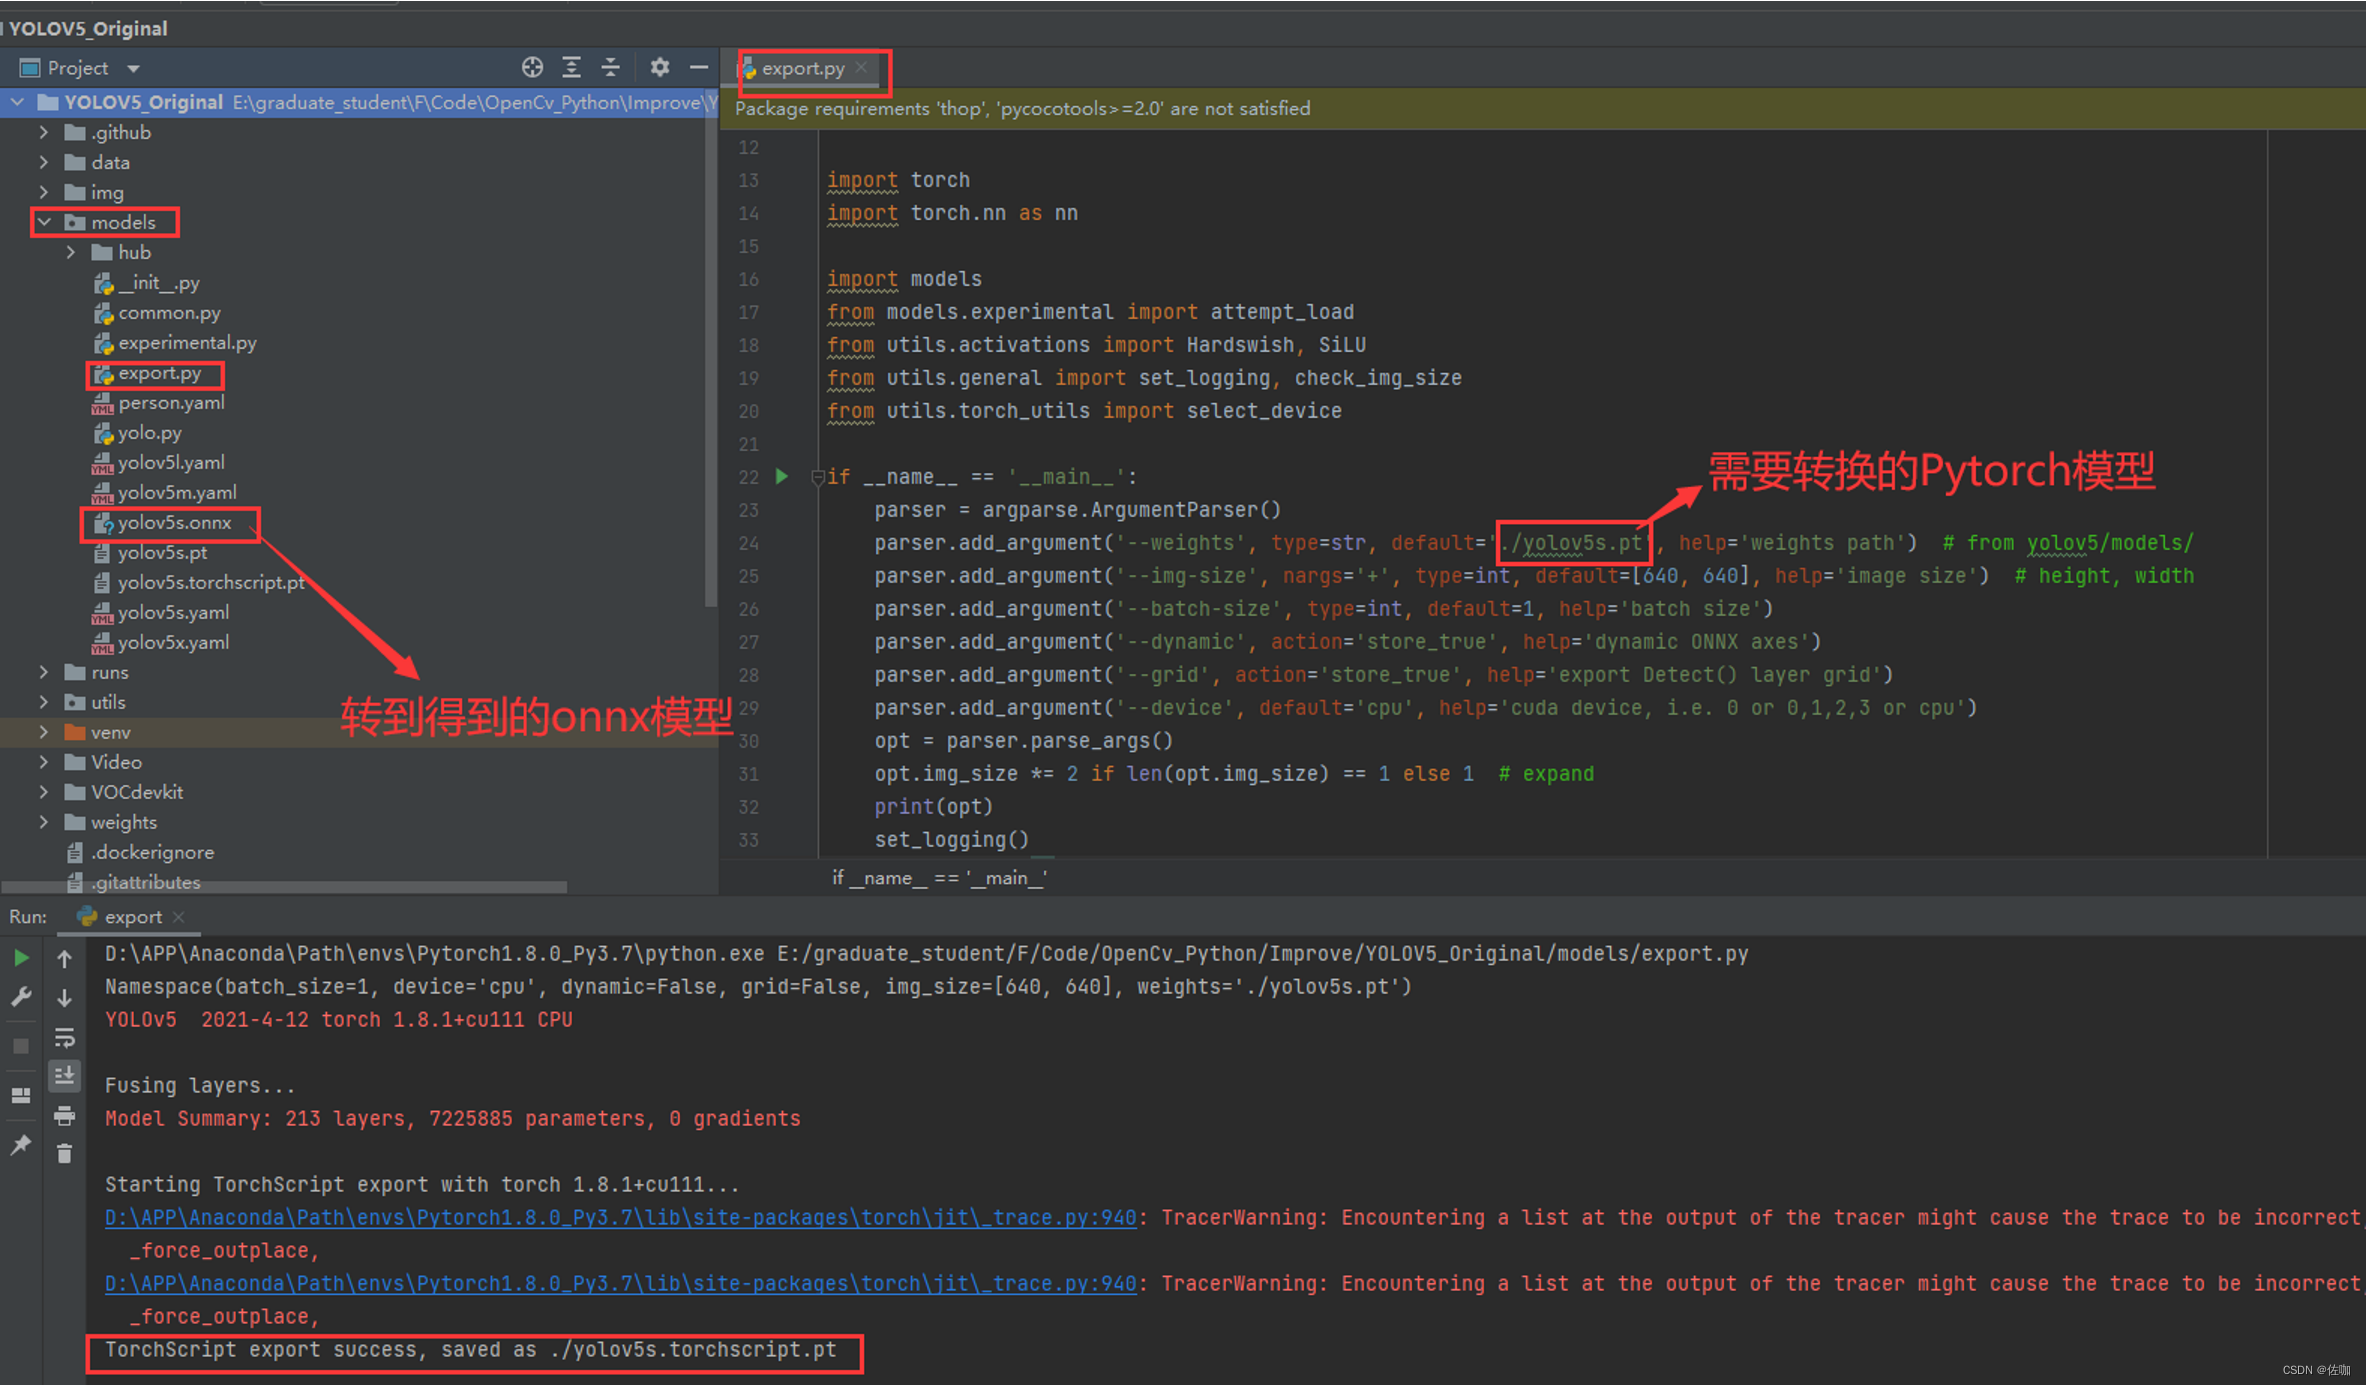
Task: Pin the Run tab
Action: pos(21,1145)
